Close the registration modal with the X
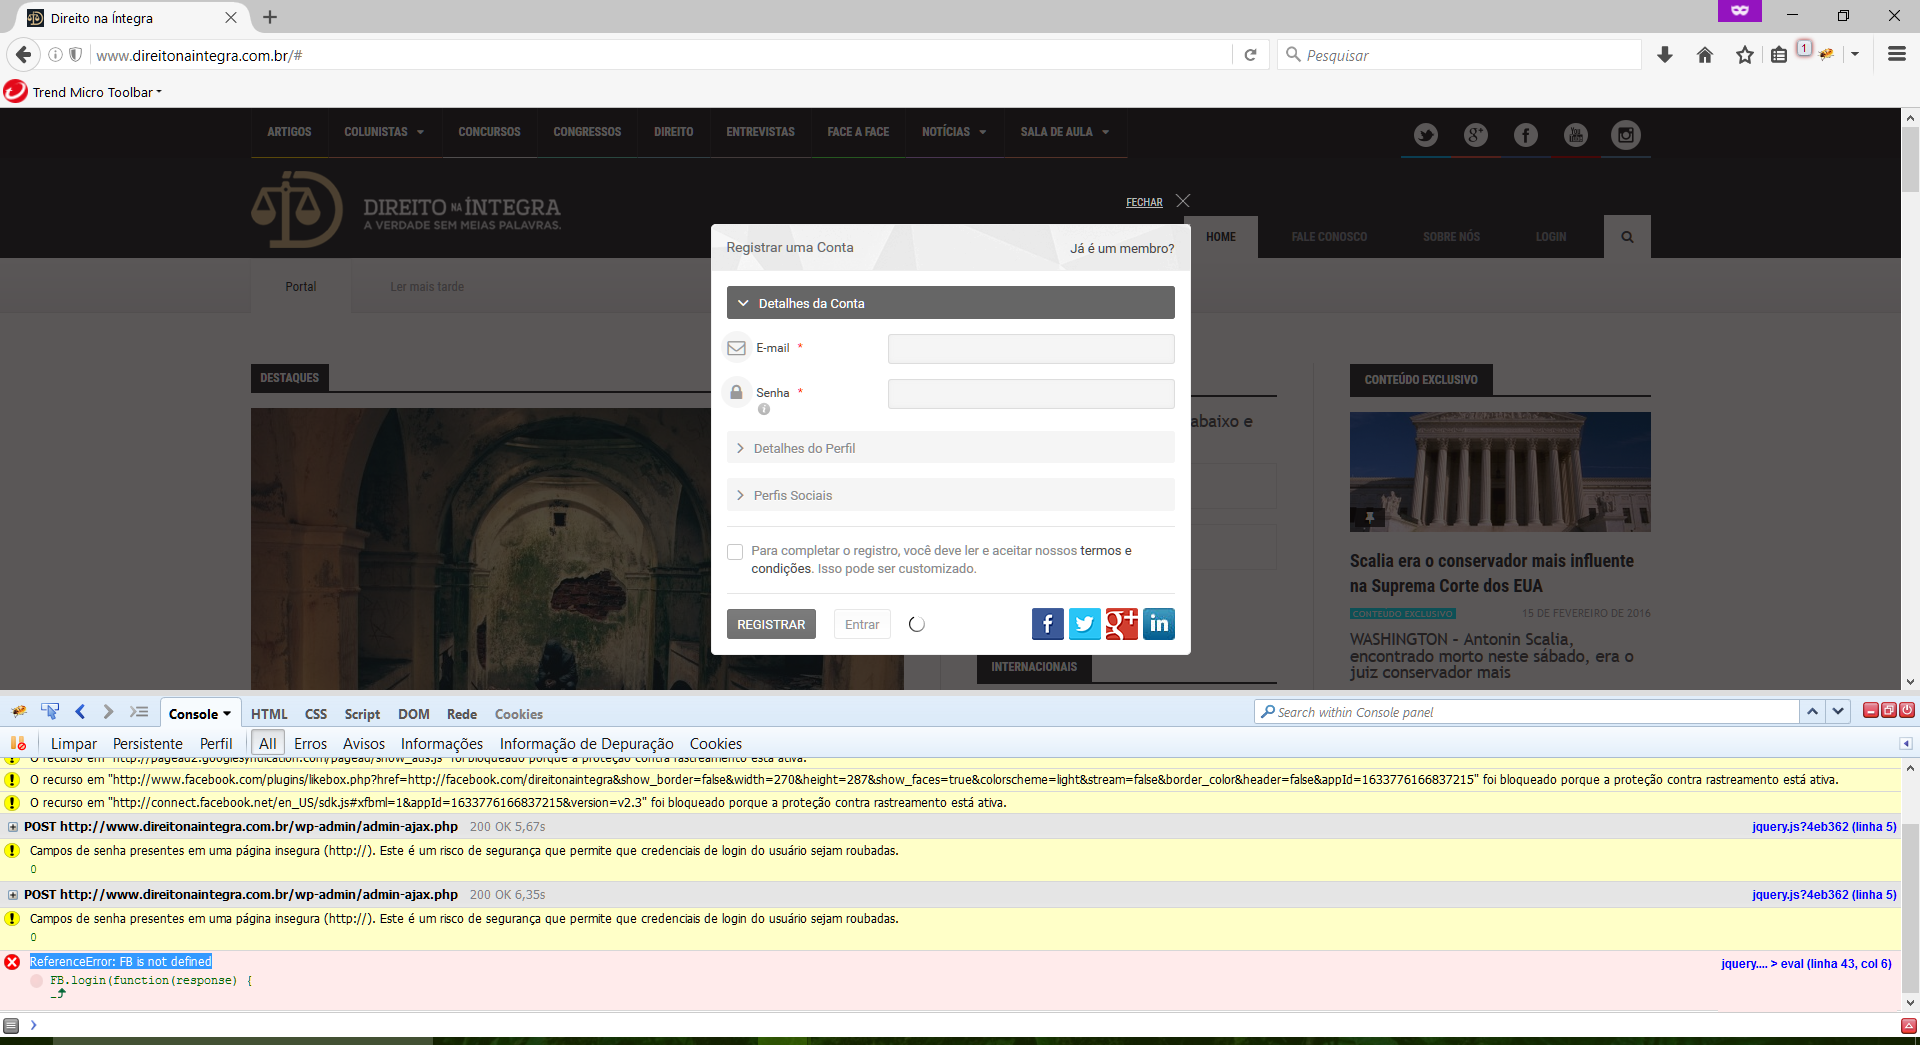The height and width of the screenshot is (1045, 1920). pos(1183,201)
